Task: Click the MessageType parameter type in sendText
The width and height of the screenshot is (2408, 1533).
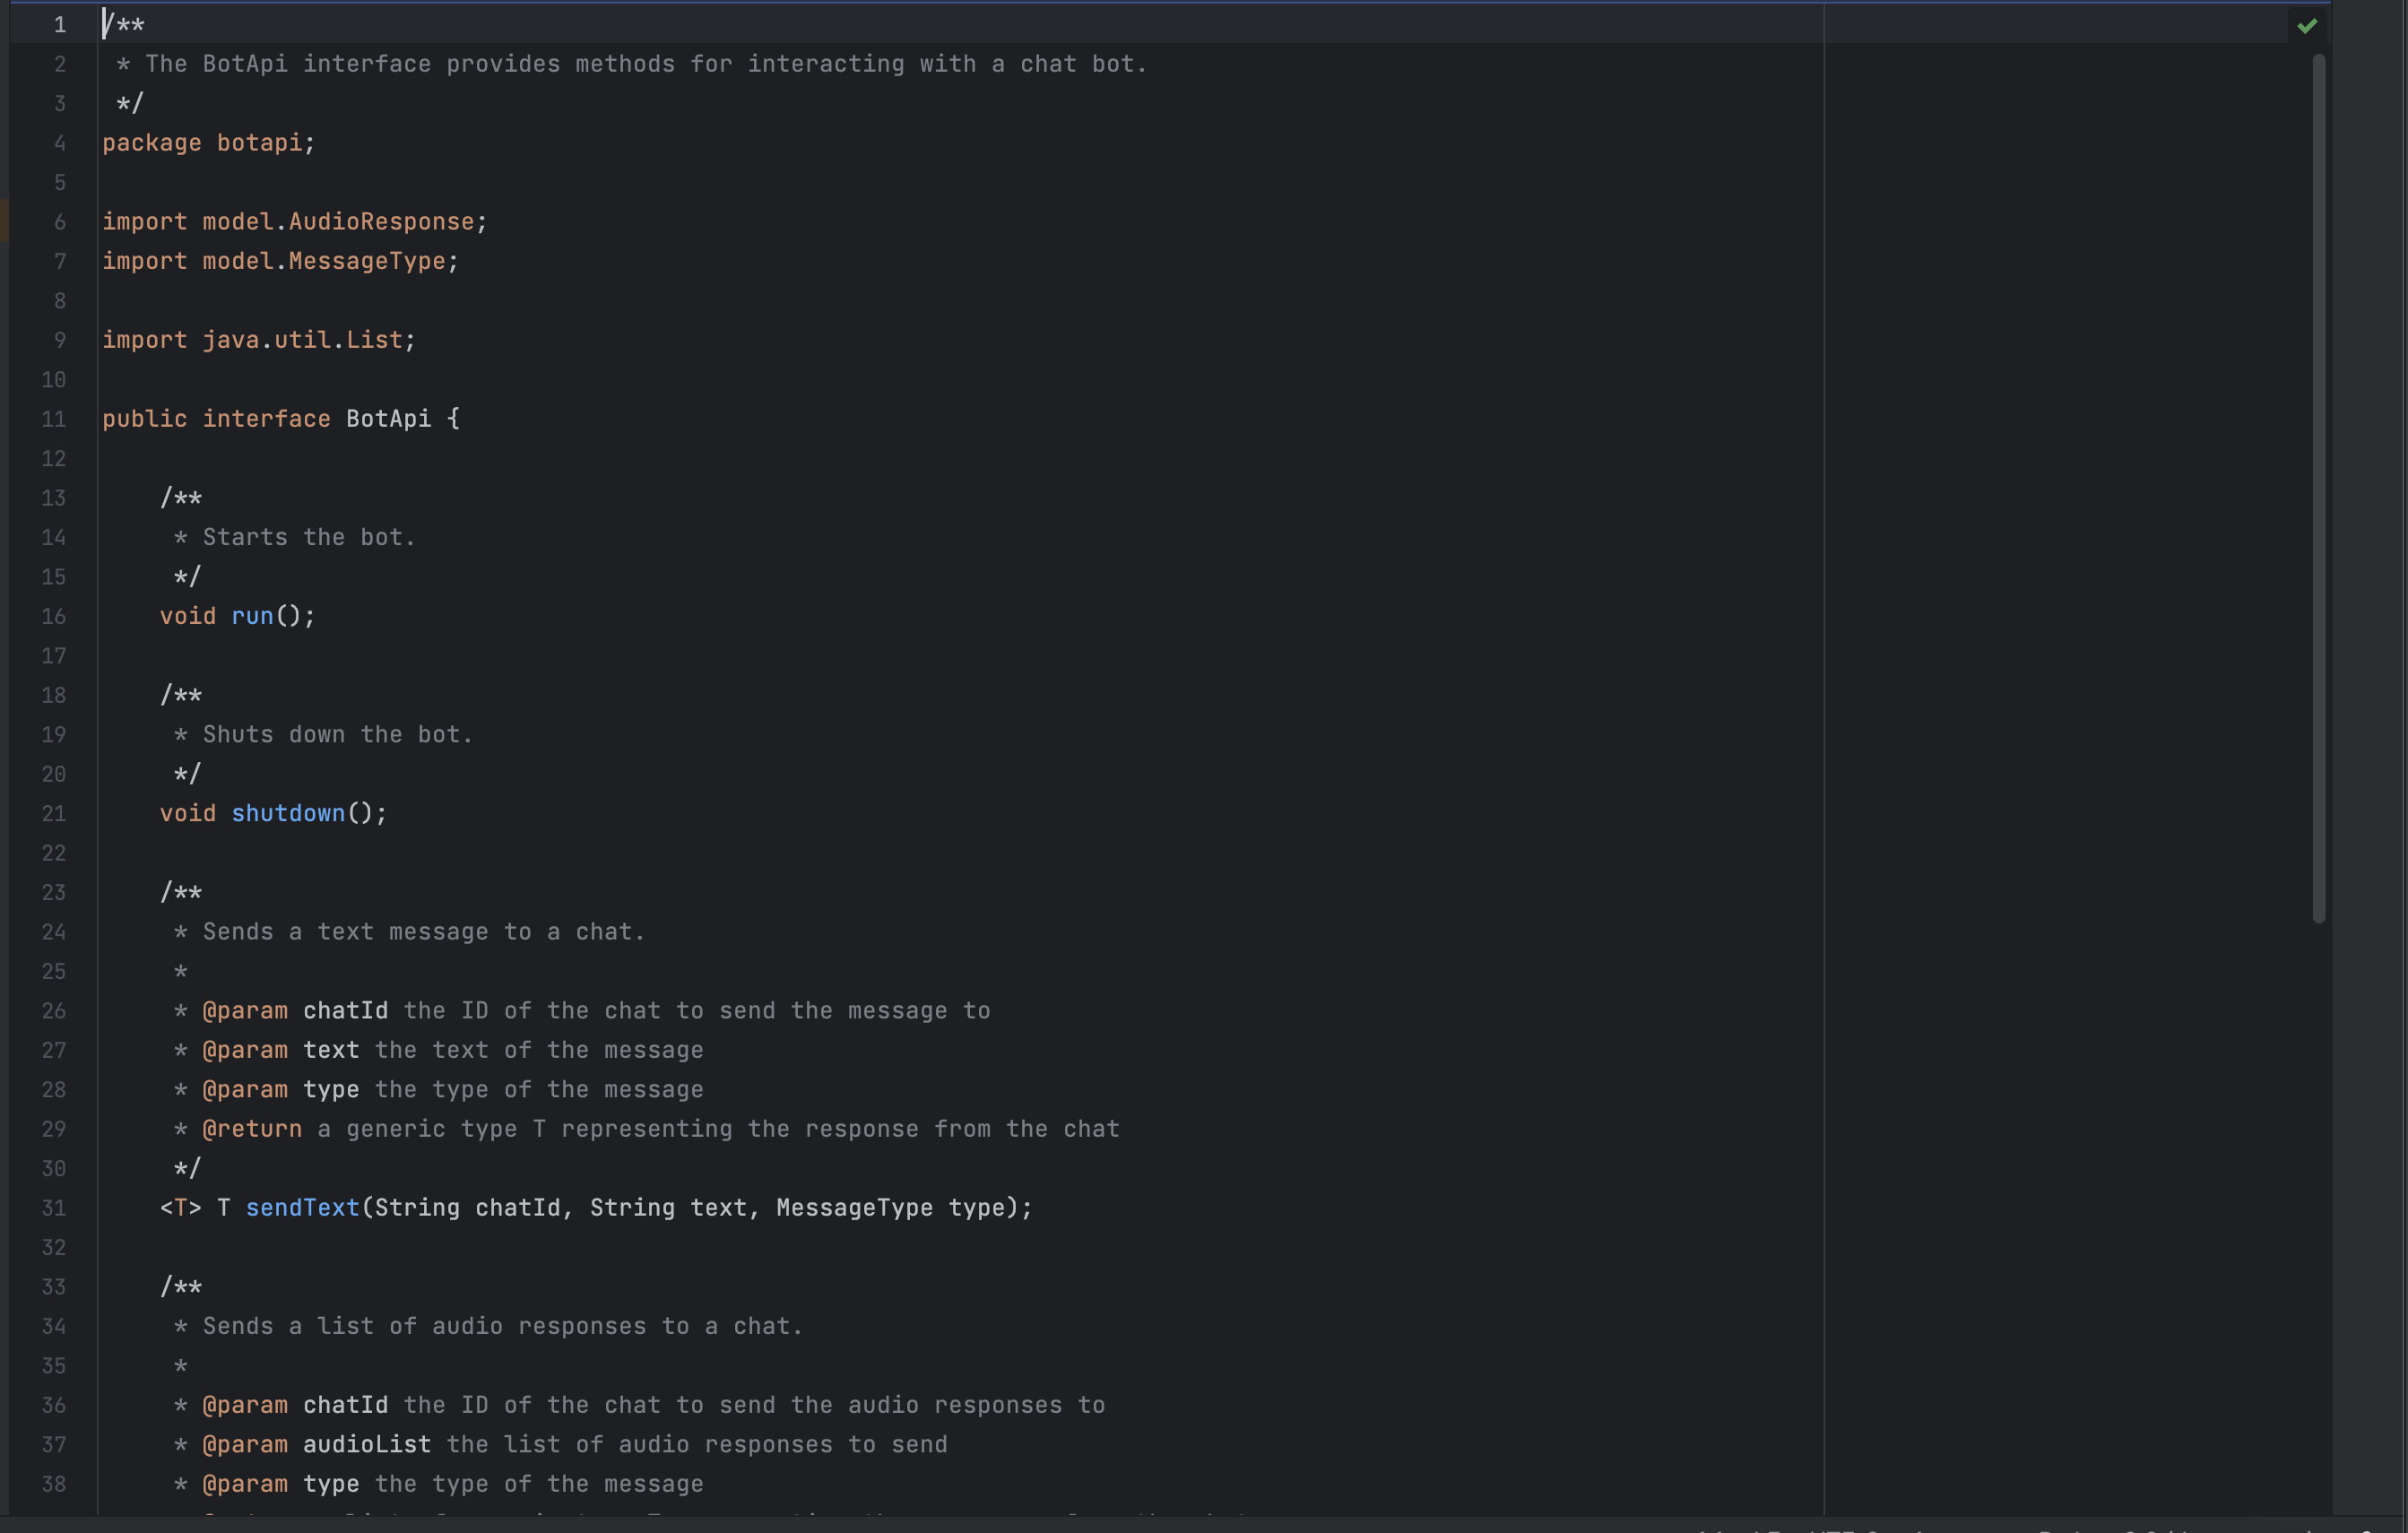Action: pos(854,1208)
